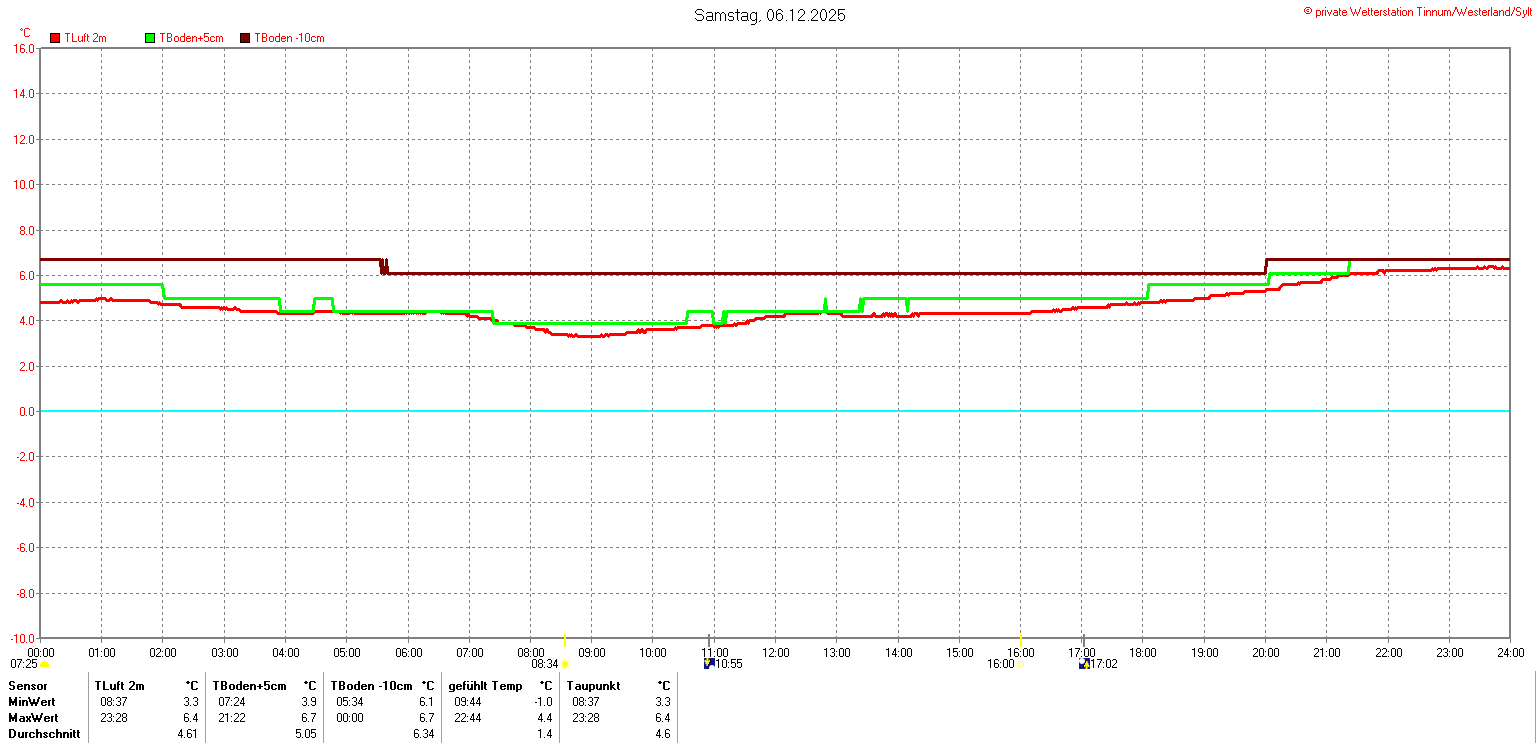The width and height of the screenshot is (1536, 743).
Task: Click the Samstag, 06.12.2025 chart title
Action: tap(769, 16)
